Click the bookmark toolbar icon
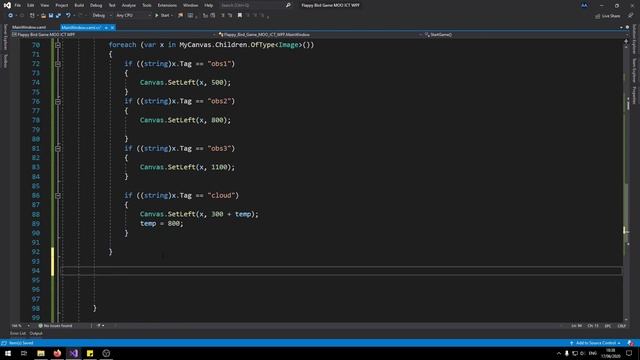Viewport: 640px width, 360px height. click(x=240, y=16)
